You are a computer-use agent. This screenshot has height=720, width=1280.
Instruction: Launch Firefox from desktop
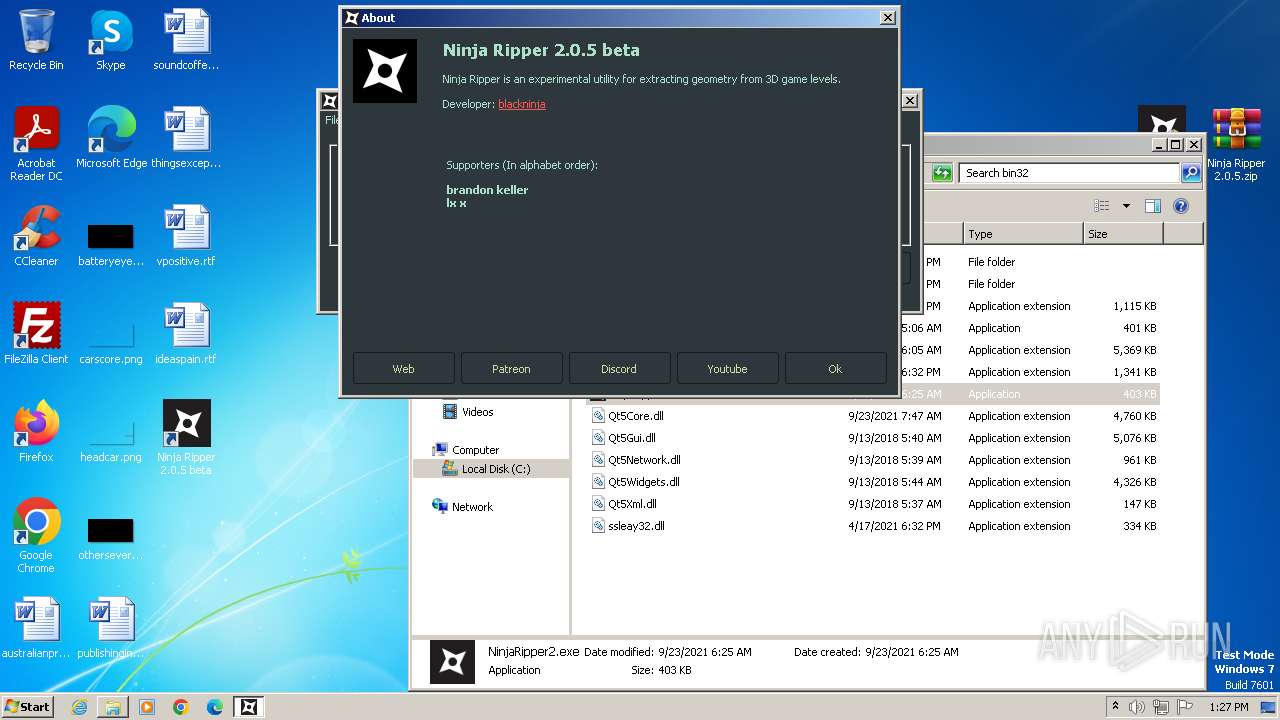[x=36, y=432]
